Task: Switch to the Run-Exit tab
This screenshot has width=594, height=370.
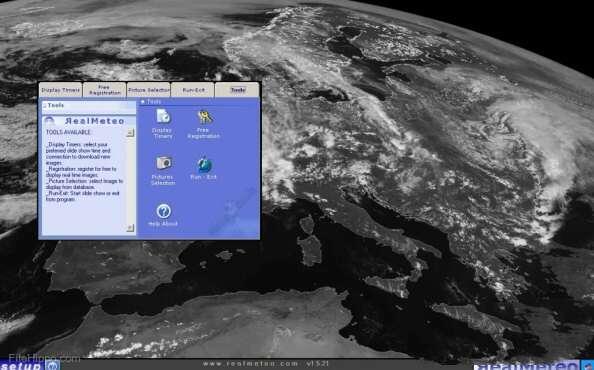Action: coord(193,90)
